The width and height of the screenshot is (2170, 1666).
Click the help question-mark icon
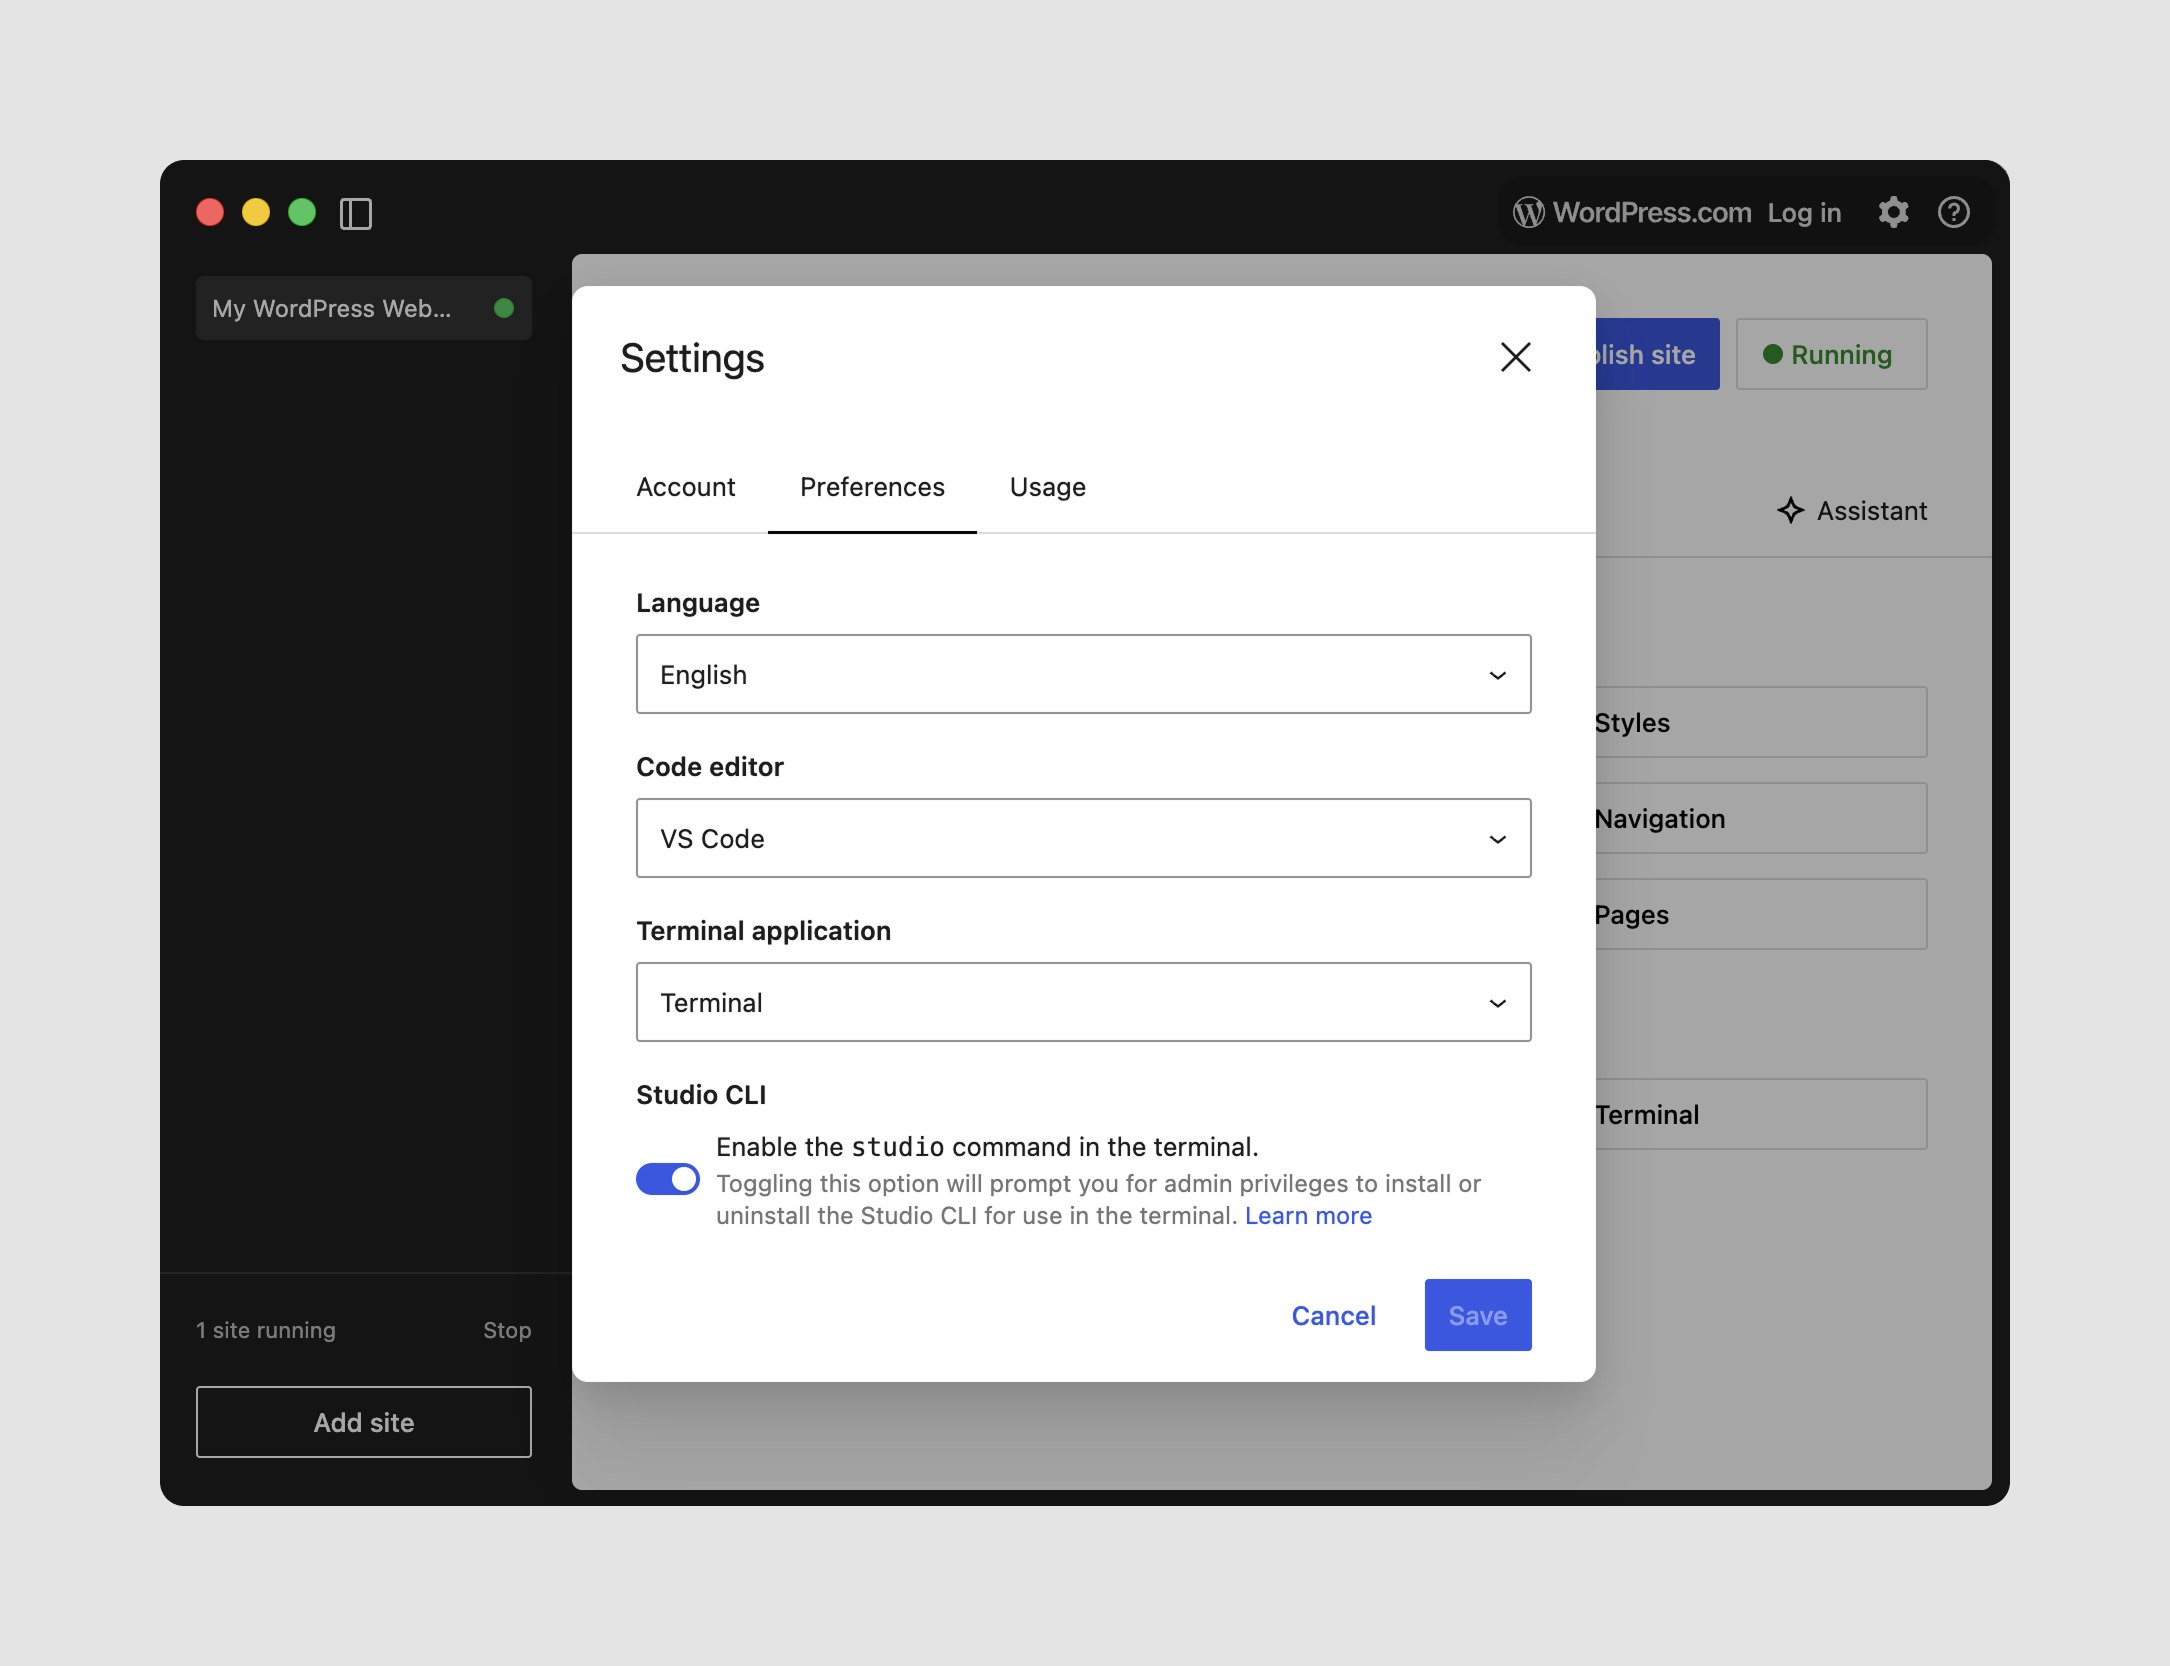pyautogui.click(x=1953, y=212)
